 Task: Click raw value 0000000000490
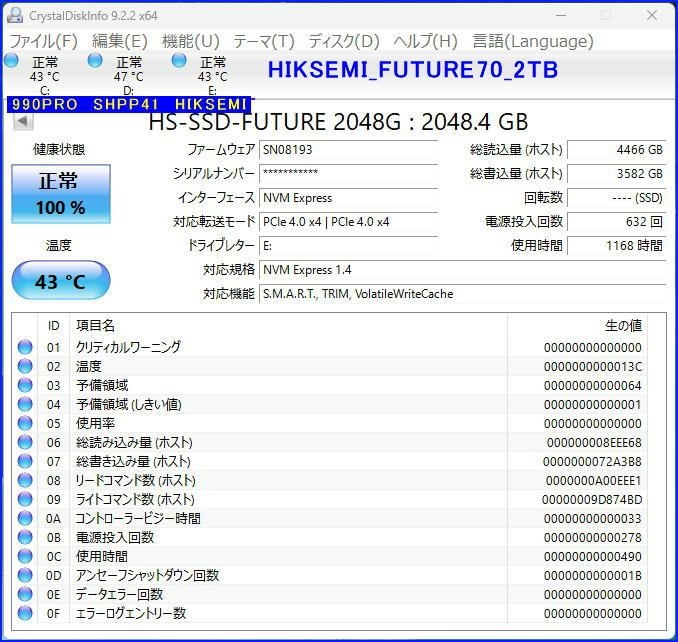pos(593,557)
